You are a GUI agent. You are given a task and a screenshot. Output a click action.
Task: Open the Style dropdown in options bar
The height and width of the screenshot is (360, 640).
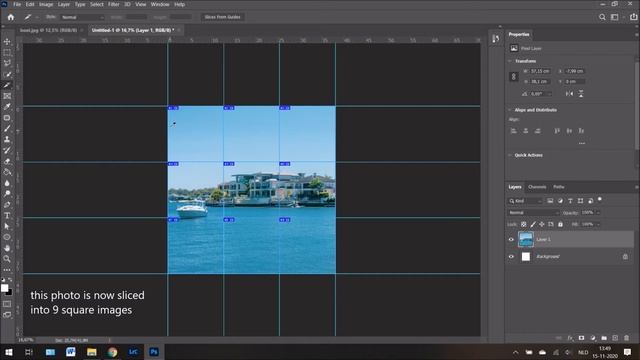[83, 17]
